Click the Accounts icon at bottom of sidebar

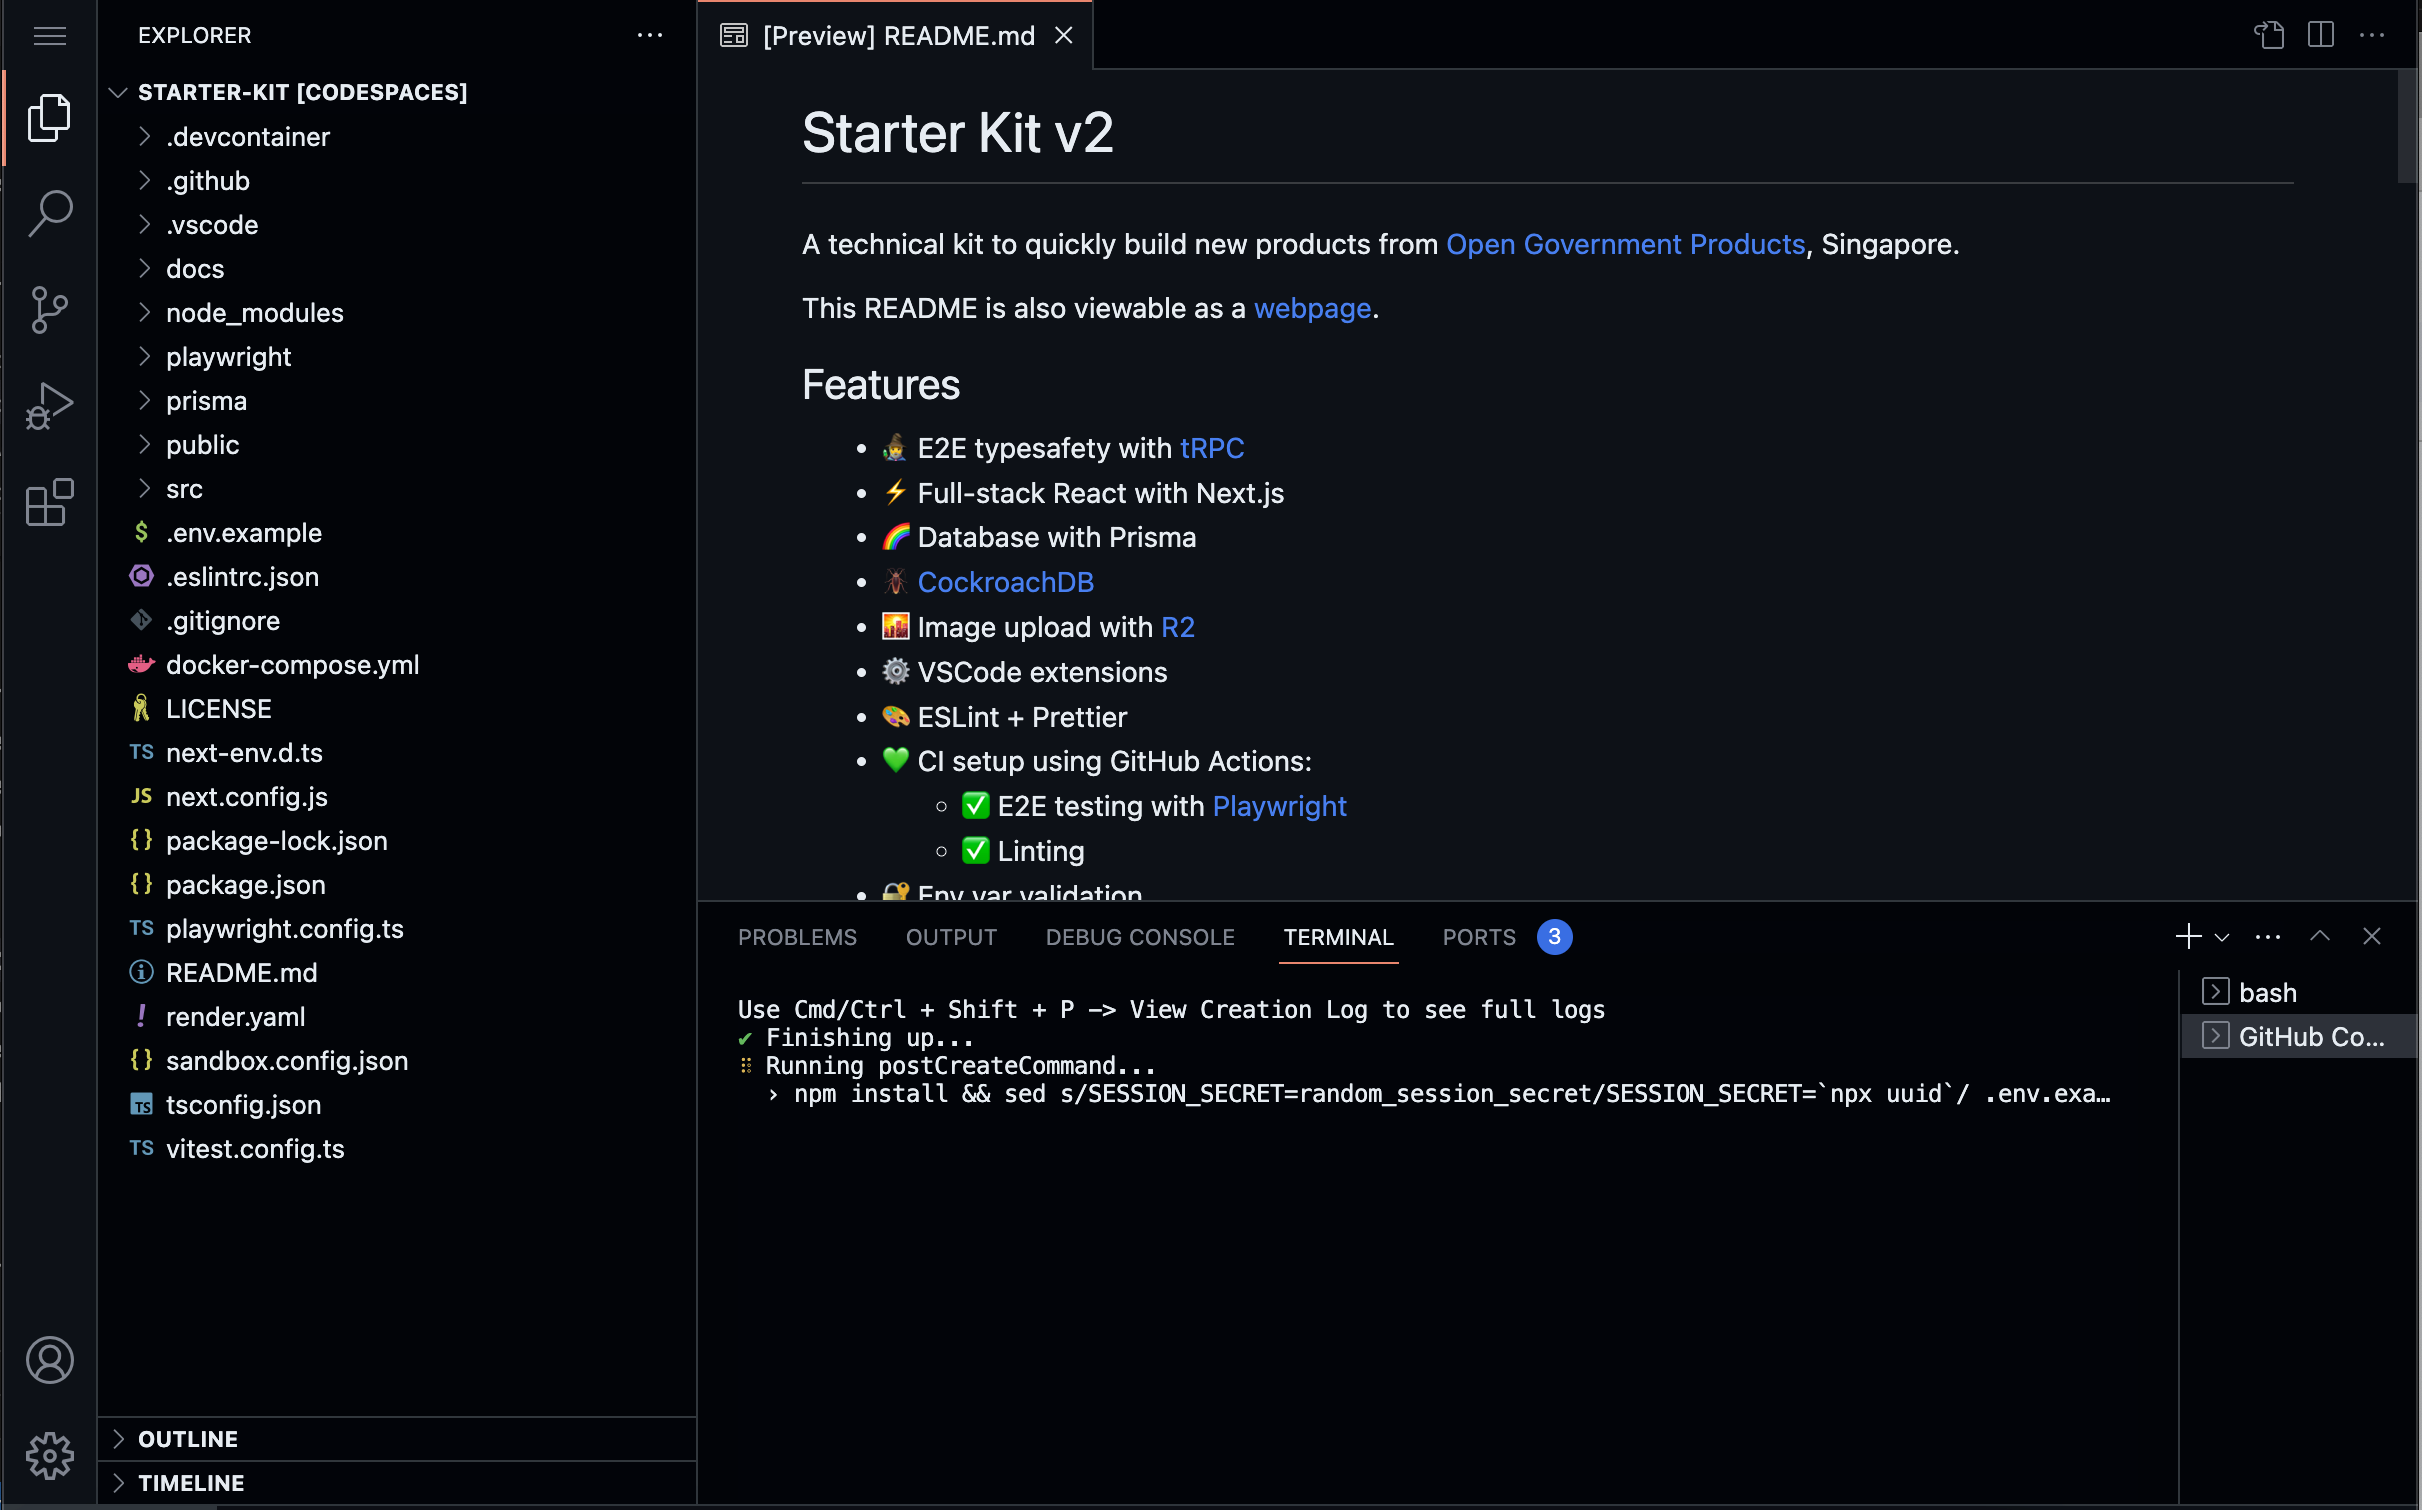click(x=49, y=1360)
